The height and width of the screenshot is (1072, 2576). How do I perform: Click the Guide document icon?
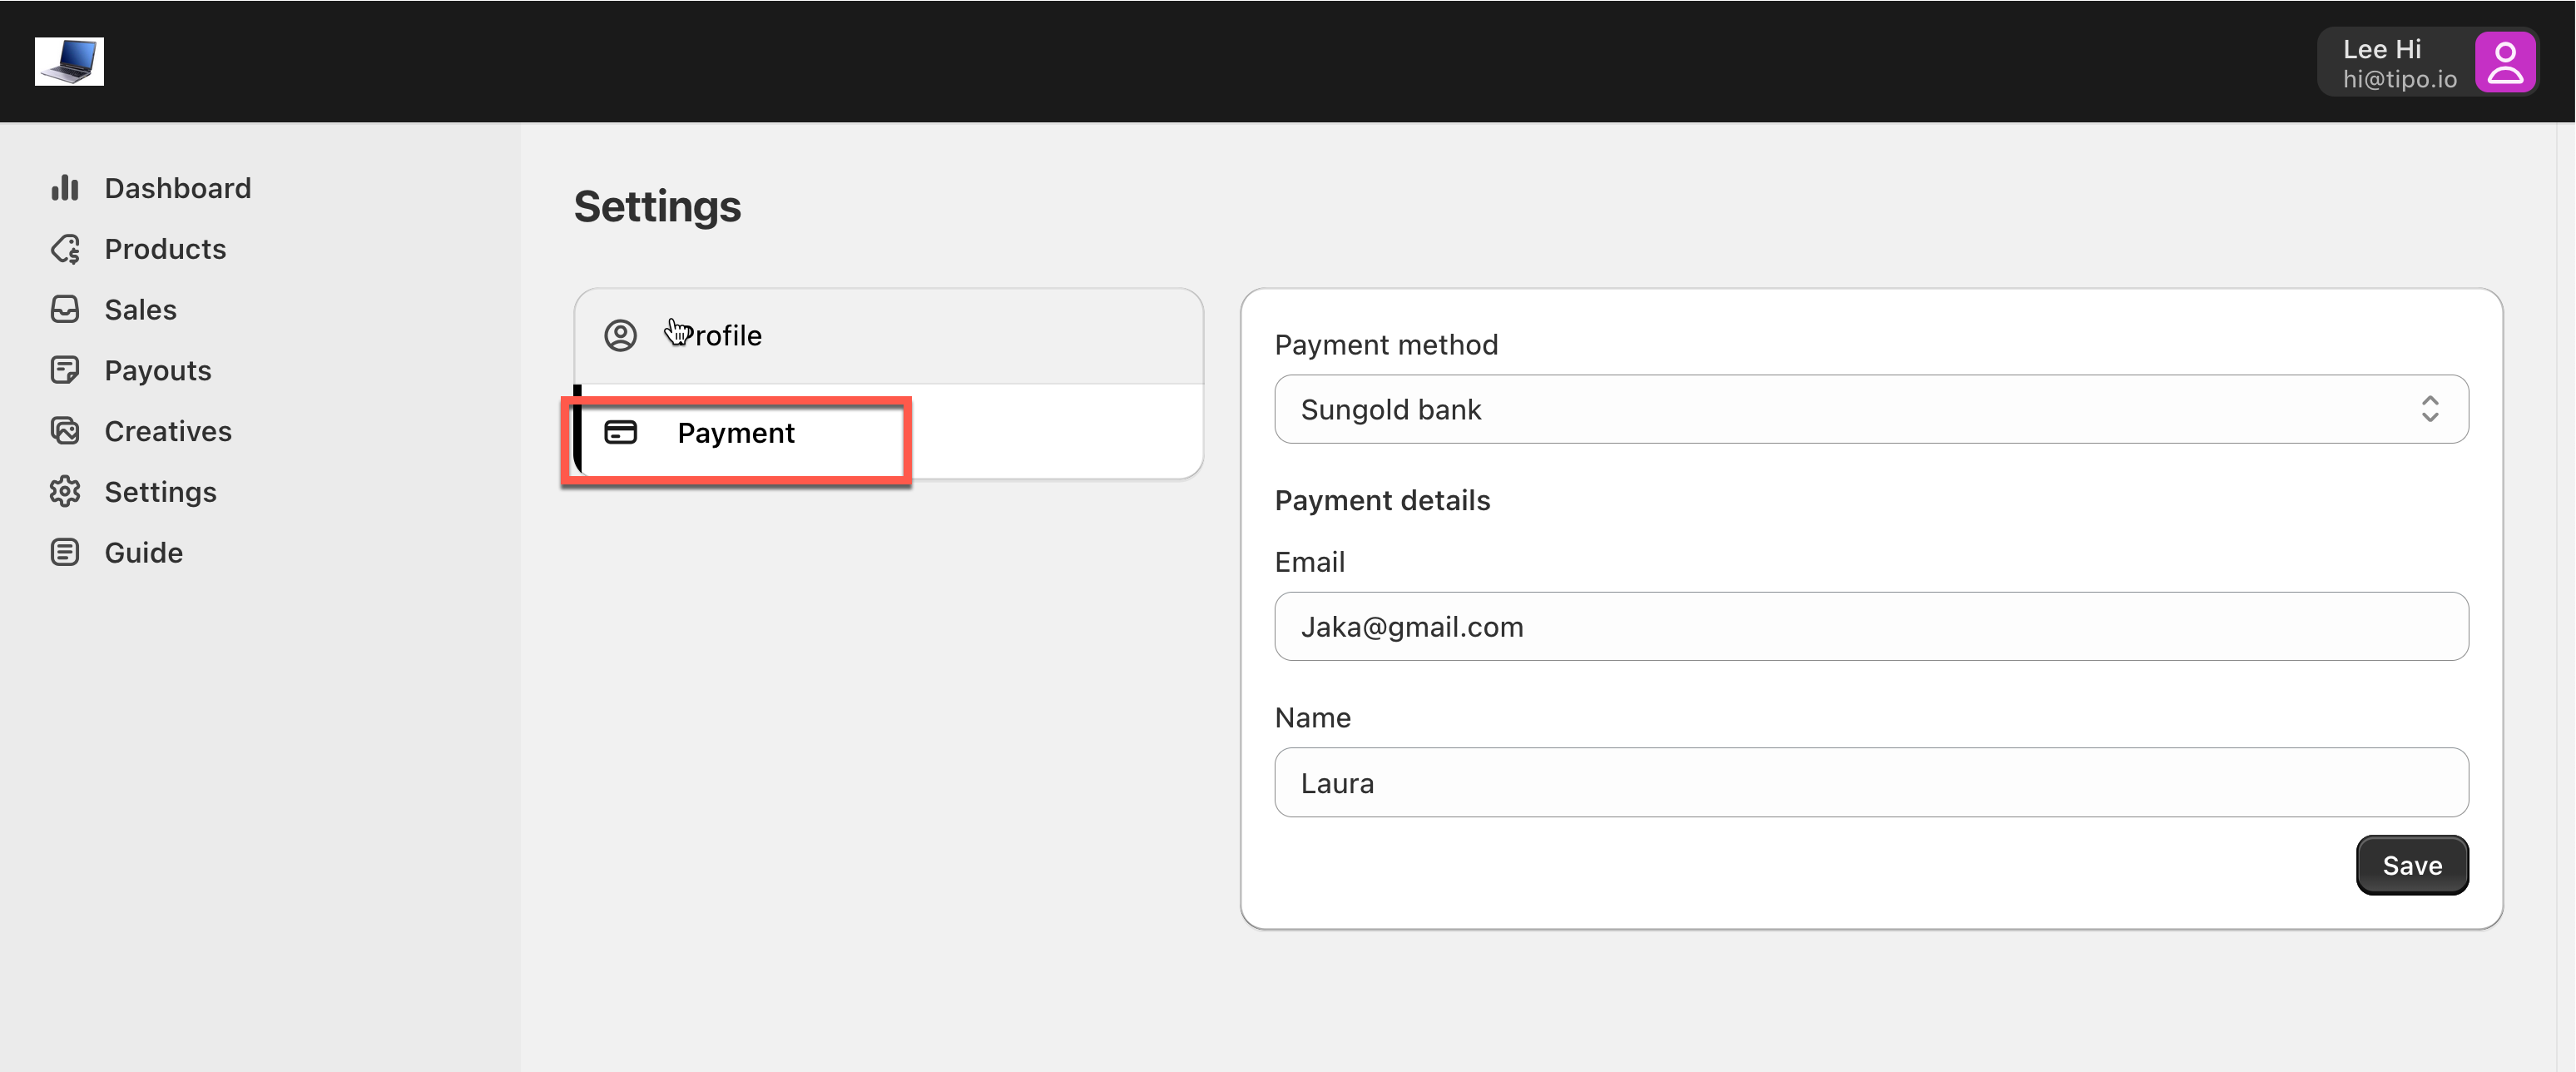pos(65,553)
